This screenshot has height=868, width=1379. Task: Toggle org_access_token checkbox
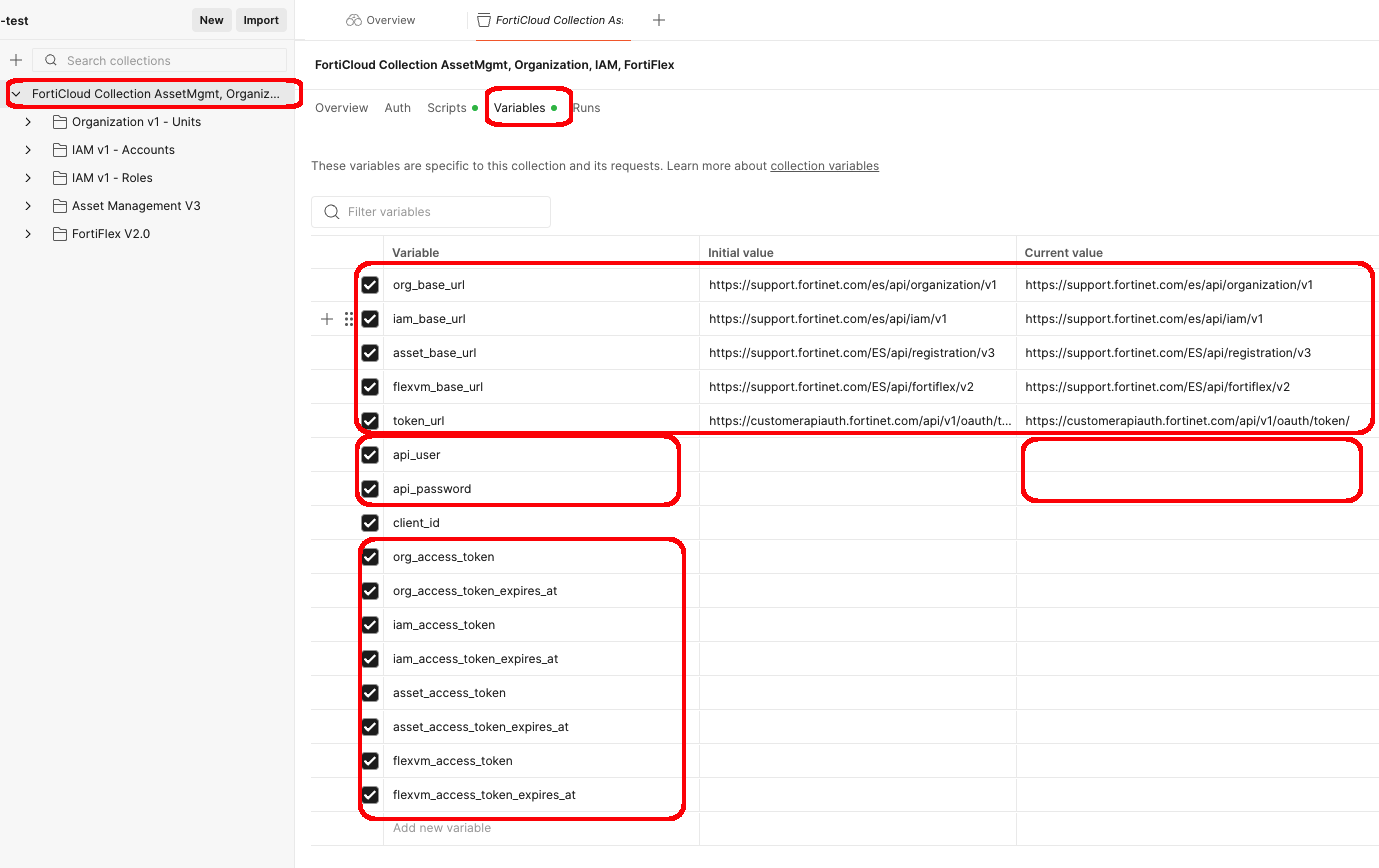click(370, 557)
